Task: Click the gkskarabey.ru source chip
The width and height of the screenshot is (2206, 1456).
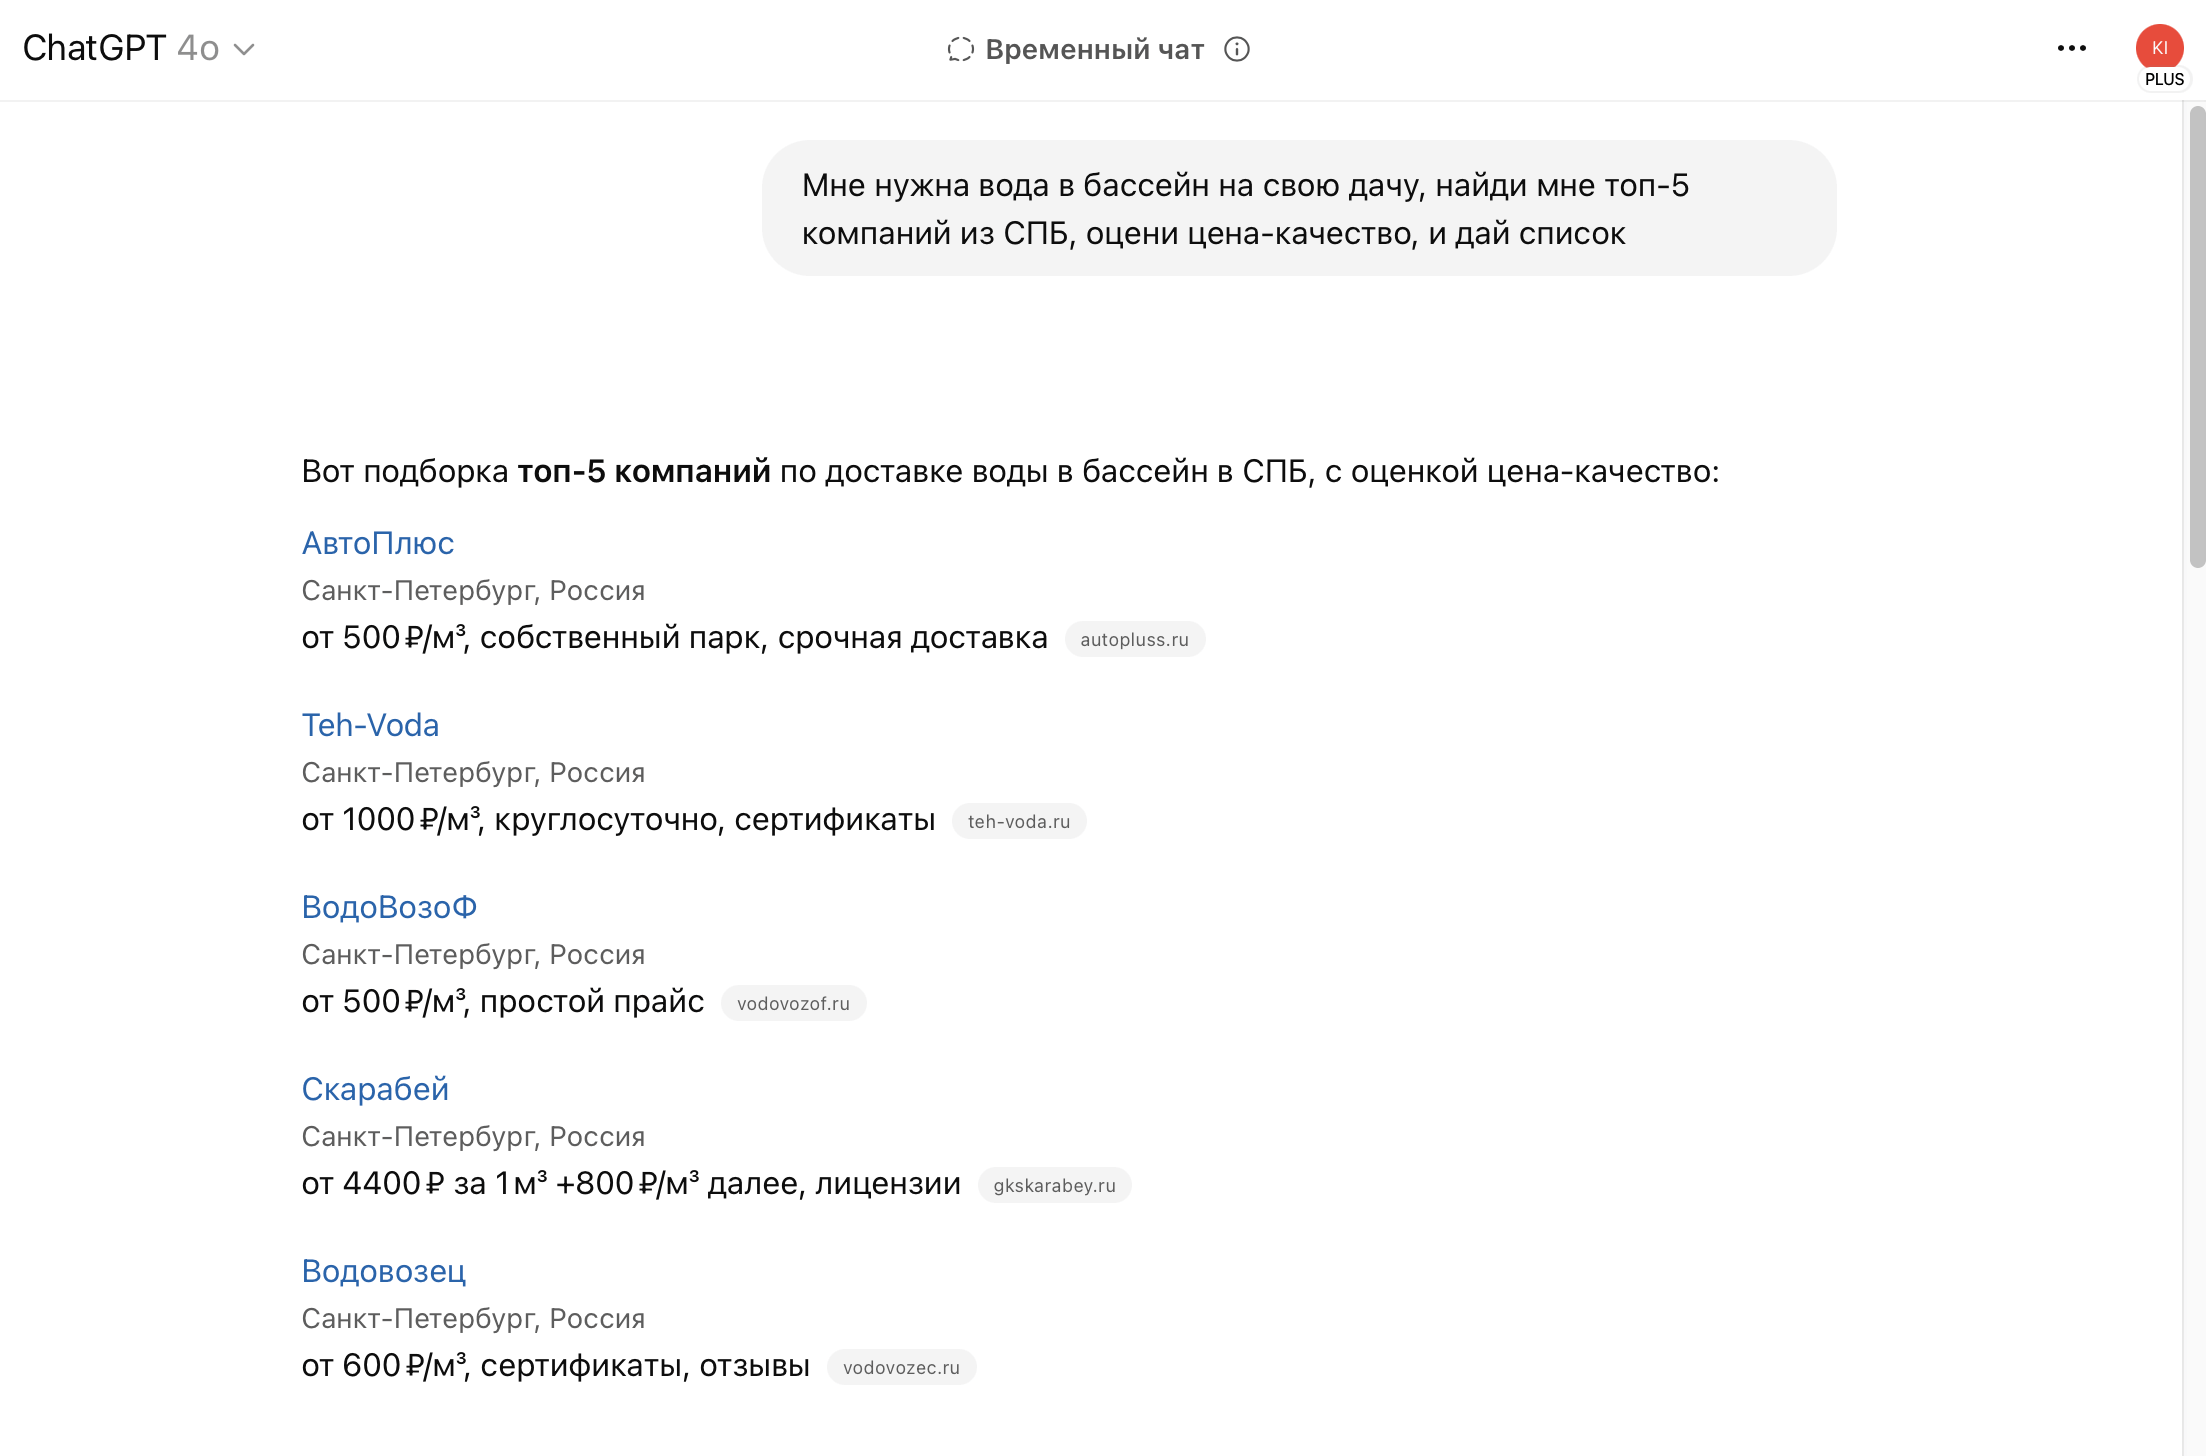Action: 1054,1186
